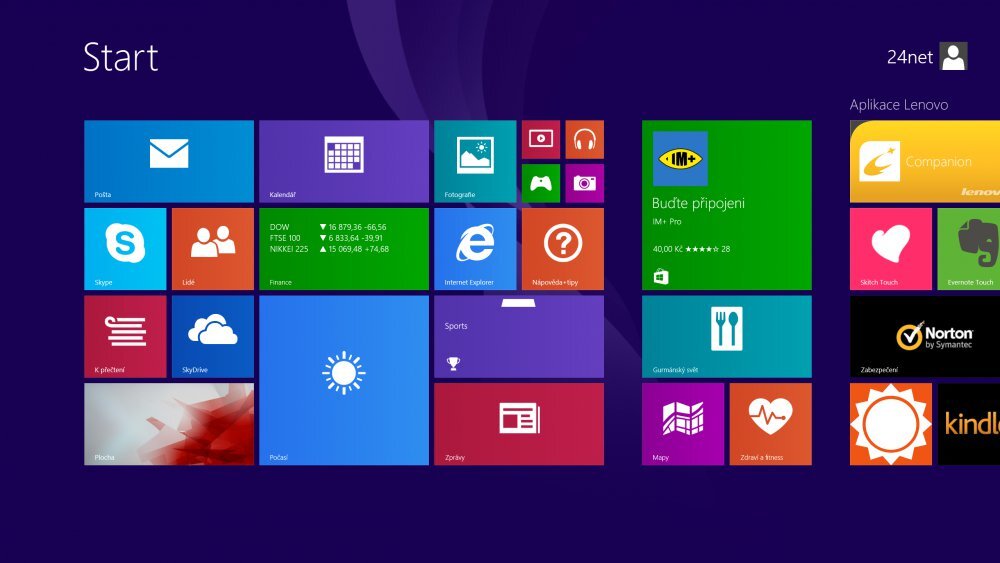Open the Počasí weather tile

[x=343, y=380]
